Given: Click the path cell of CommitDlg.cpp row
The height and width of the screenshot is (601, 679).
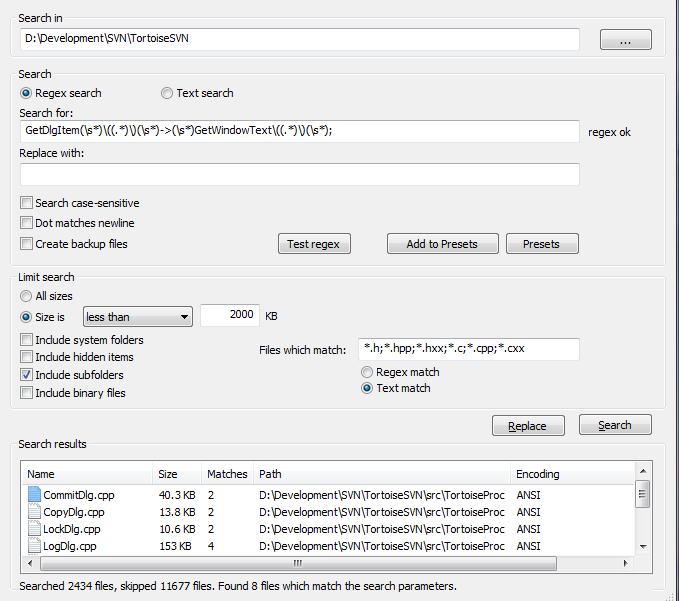Looking at the screenshot, I should pyautogui.click(x=382, y=495).
